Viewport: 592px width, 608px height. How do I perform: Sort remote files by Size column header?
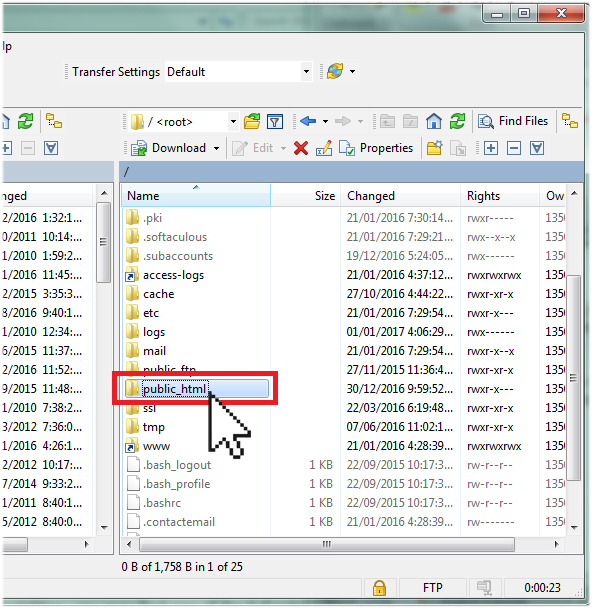(305, 195)
